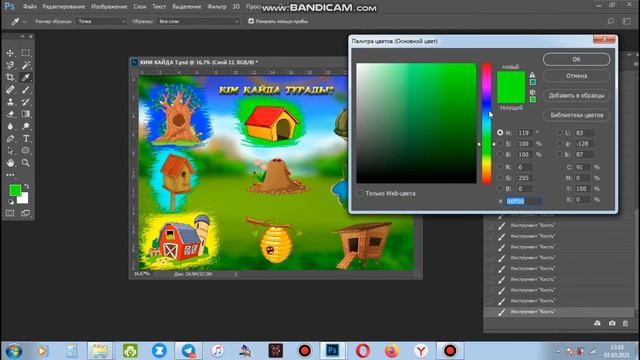Select the H (hue) radio button
The width and height of the screenshot is (640, 360).
pyautogui.click(x=500, y=133)
